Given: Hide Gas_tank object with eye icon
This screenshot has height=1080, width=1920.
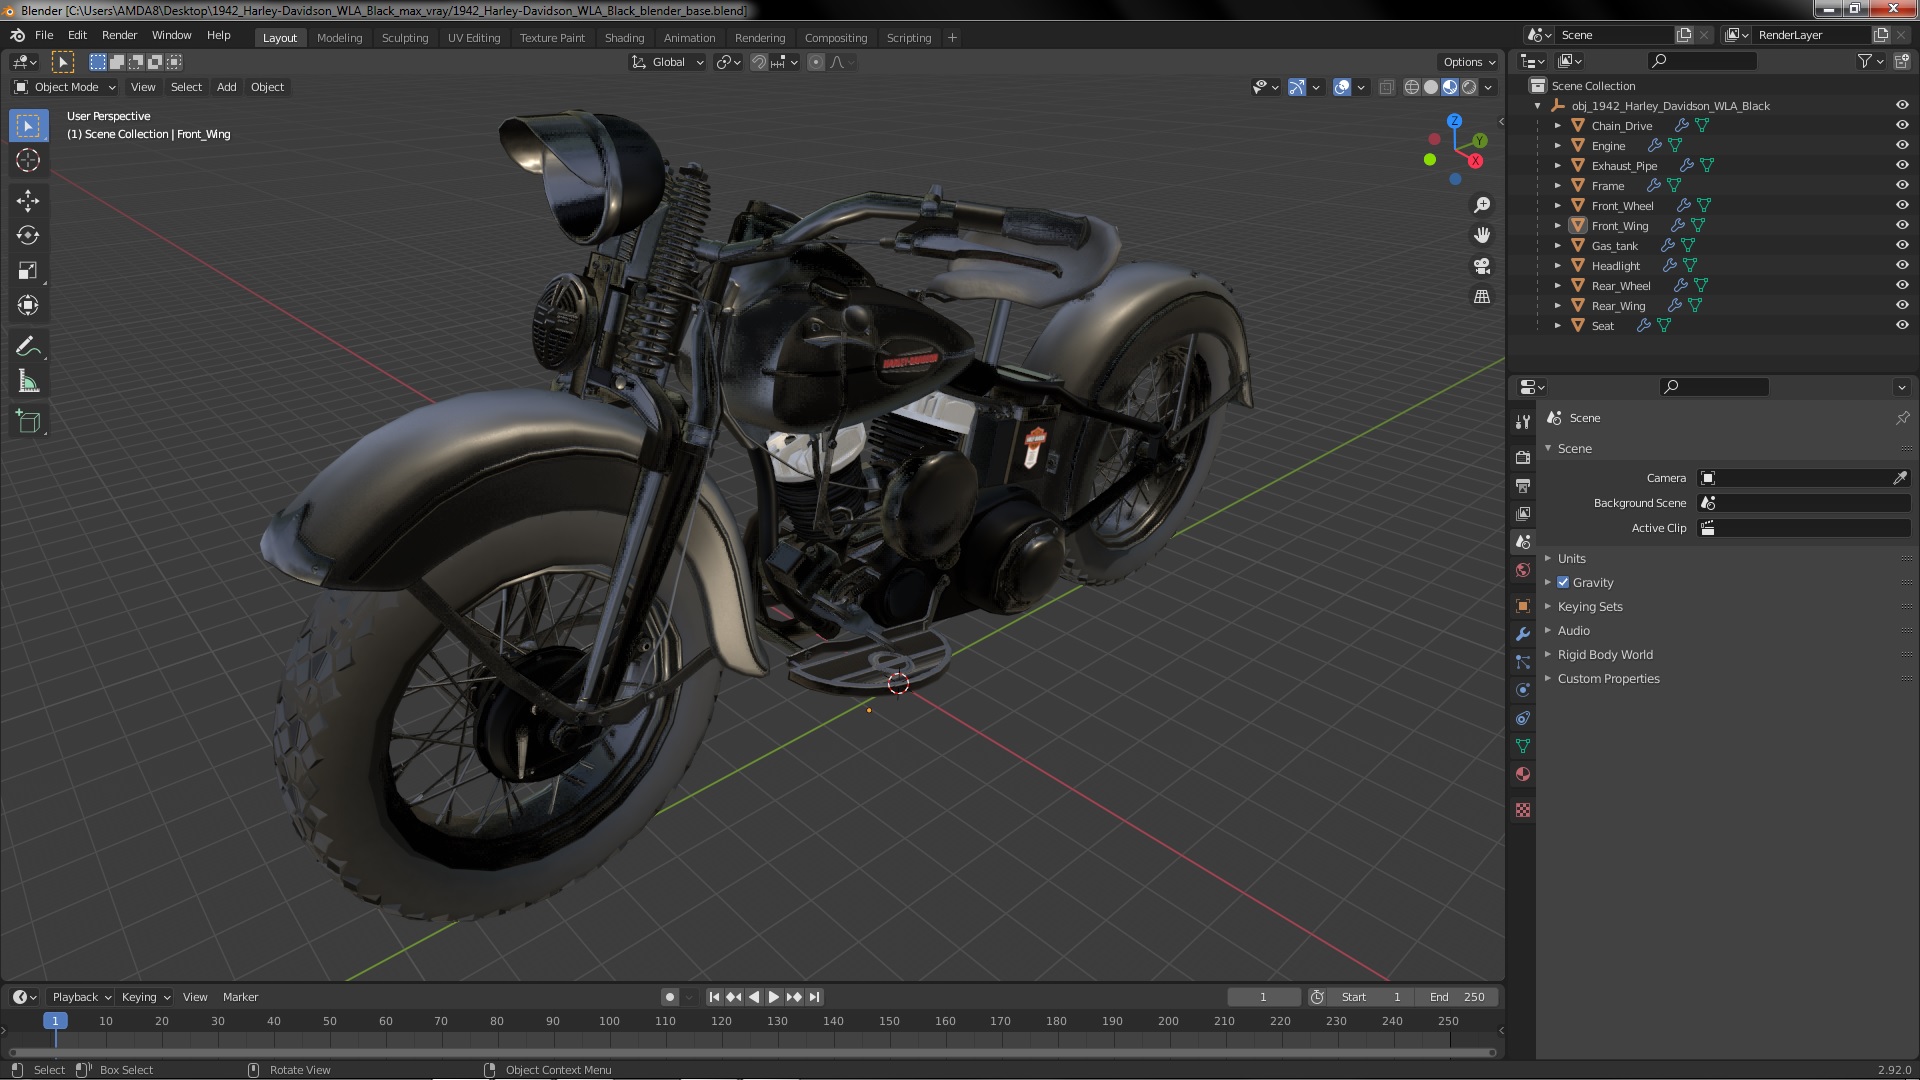Looking at the screenshot, I should (1902, 245).
